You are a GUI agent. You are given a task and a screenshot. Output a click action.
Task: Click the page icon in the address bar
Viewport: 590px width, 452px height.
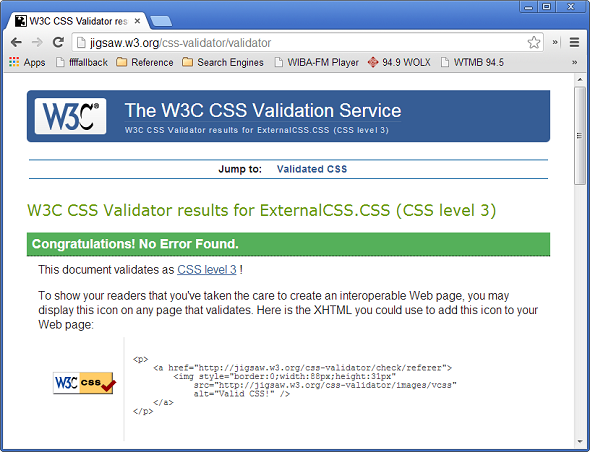(x=81, y=43)
